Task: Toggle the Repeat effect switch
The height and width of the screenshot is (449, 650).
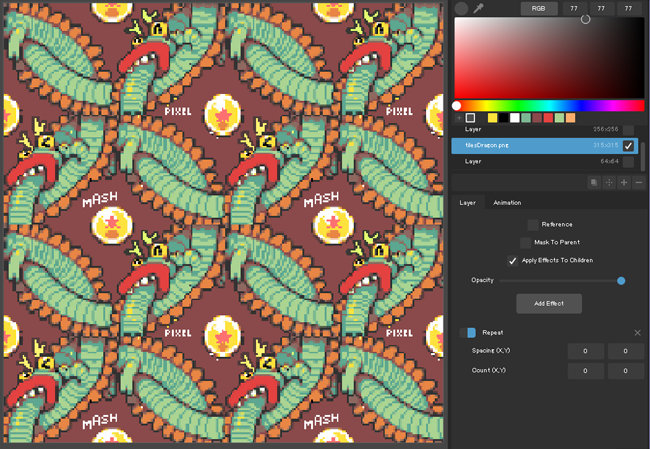Action: 468,333
